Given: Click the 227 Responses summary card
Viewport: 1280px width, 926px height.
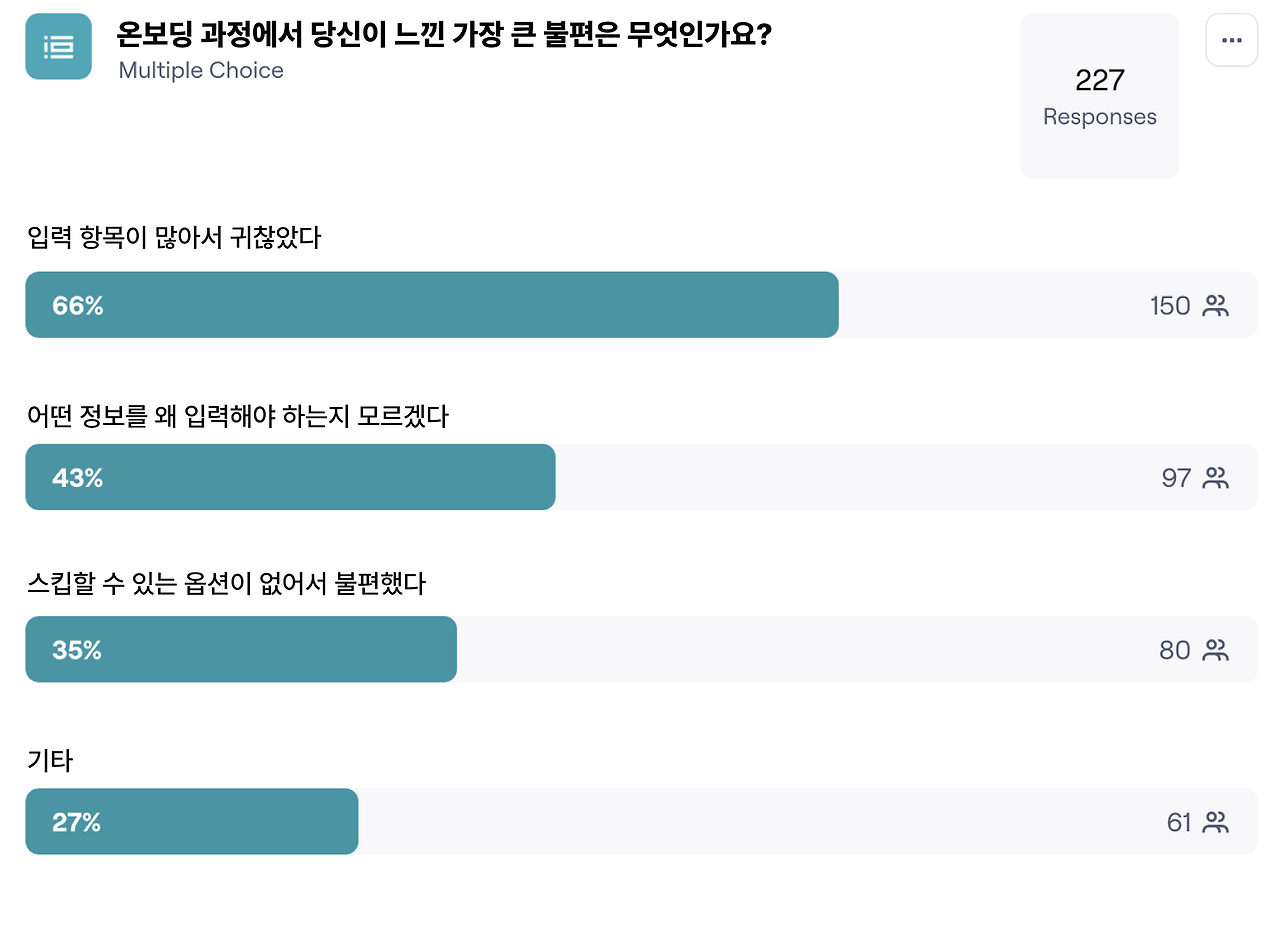Looking at the screenshot, I should [x=1100, y=96].
